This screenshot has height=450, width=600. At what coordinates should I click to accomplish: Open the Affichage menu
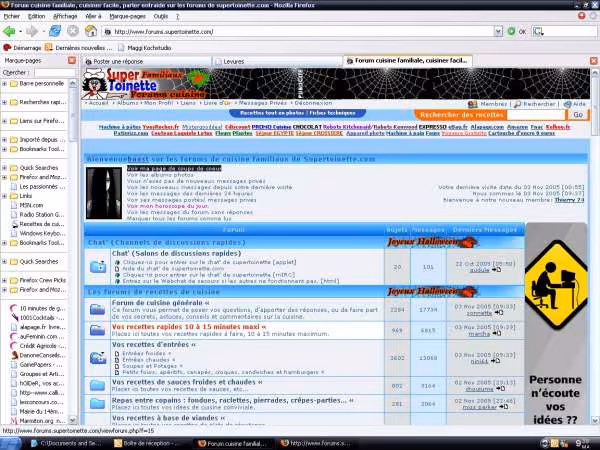[65, 16]
